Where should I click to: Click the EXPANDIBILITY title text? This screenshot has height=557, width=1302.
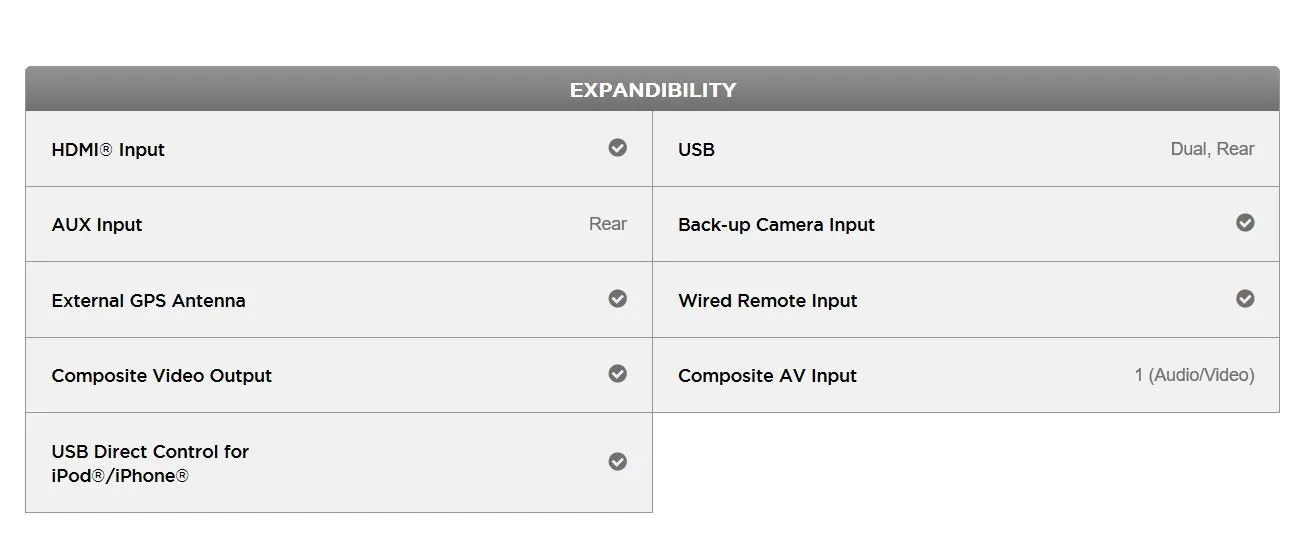coord(653,90)
